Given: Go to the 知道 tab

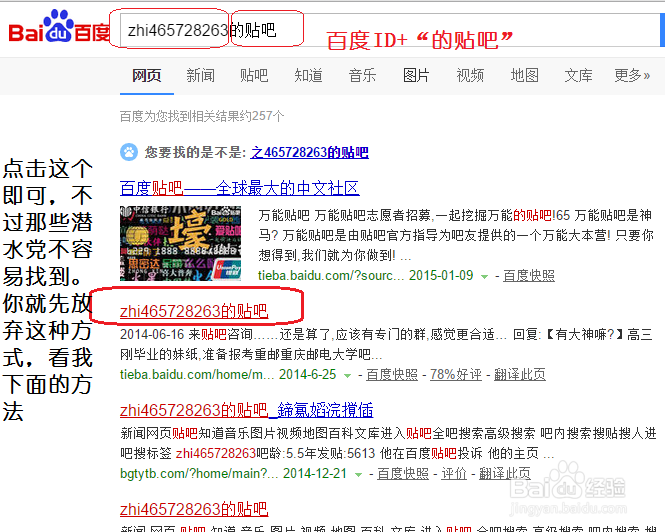Looking at the screenshot, I should pos(308,76).
